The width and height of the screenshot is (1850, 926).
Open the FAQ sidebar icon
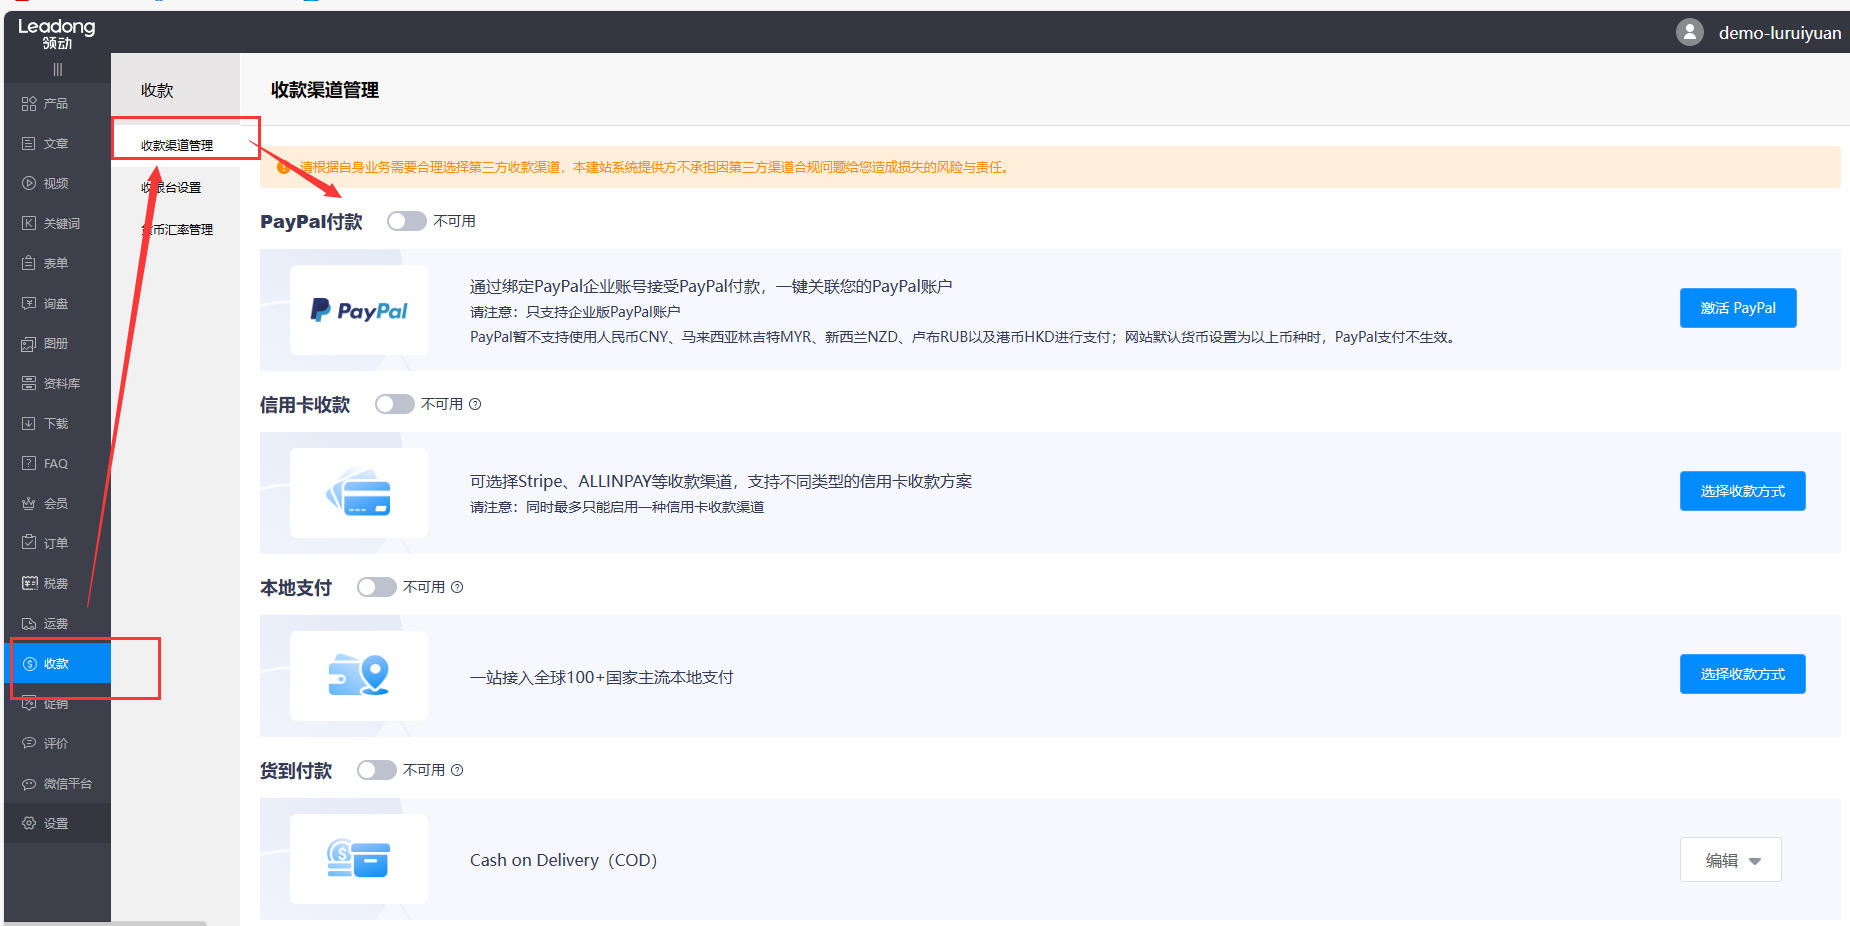pos(29,464)
